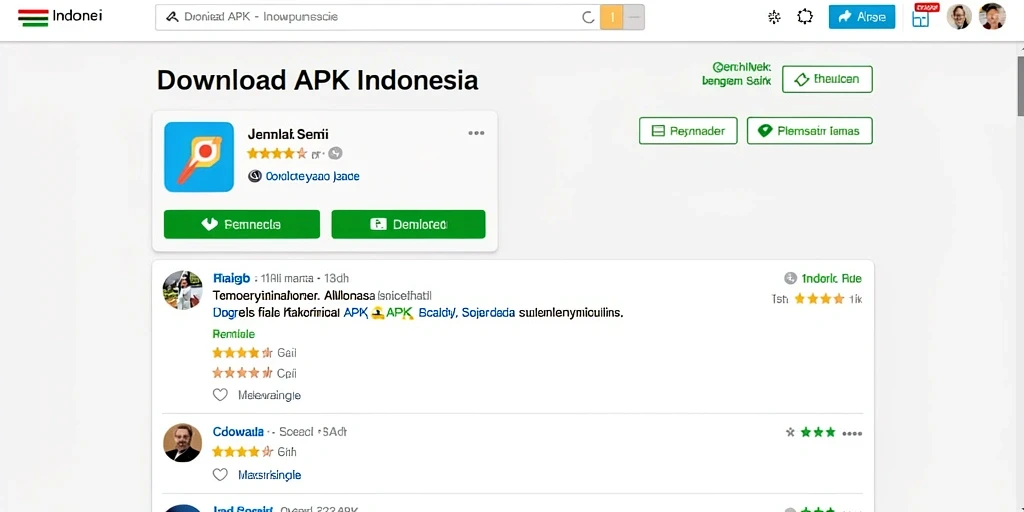Viewport: 1024px width, 512px height.
Task: Click the Jennlat Semii app icon
Action: 199,157
